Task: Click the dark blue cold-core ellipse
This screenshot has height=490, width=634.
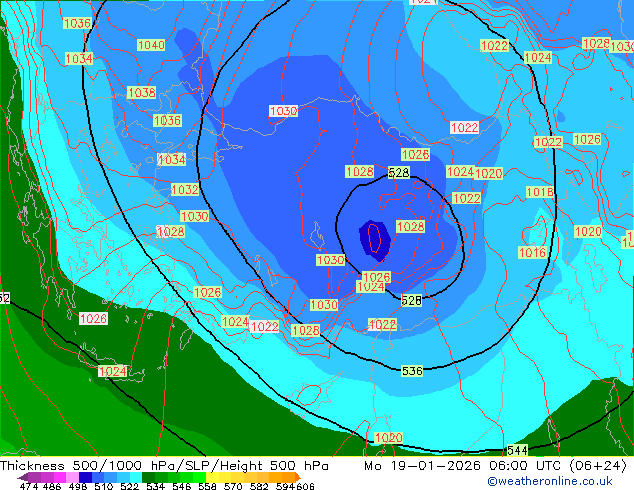Action: click(375, 239)
